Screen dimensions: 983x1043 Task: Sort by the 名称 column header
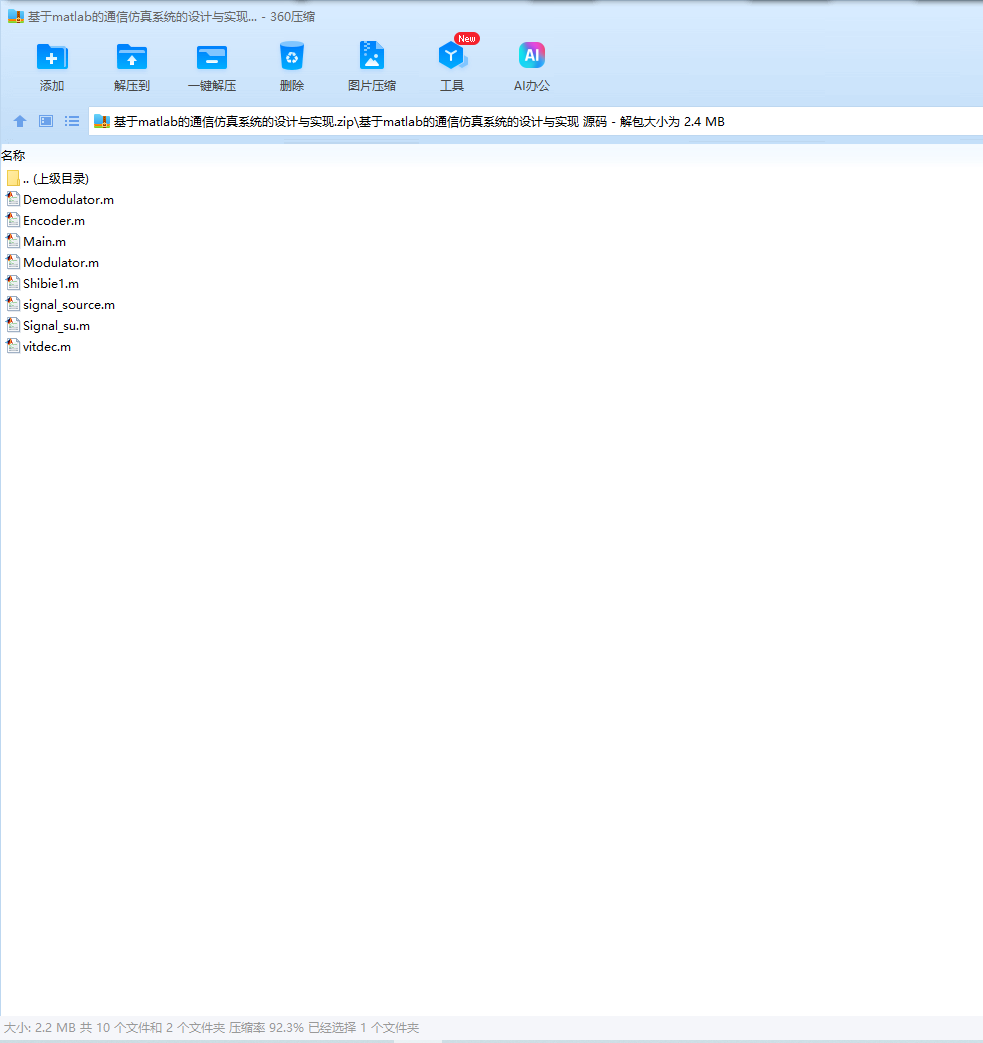pos(13,156)
